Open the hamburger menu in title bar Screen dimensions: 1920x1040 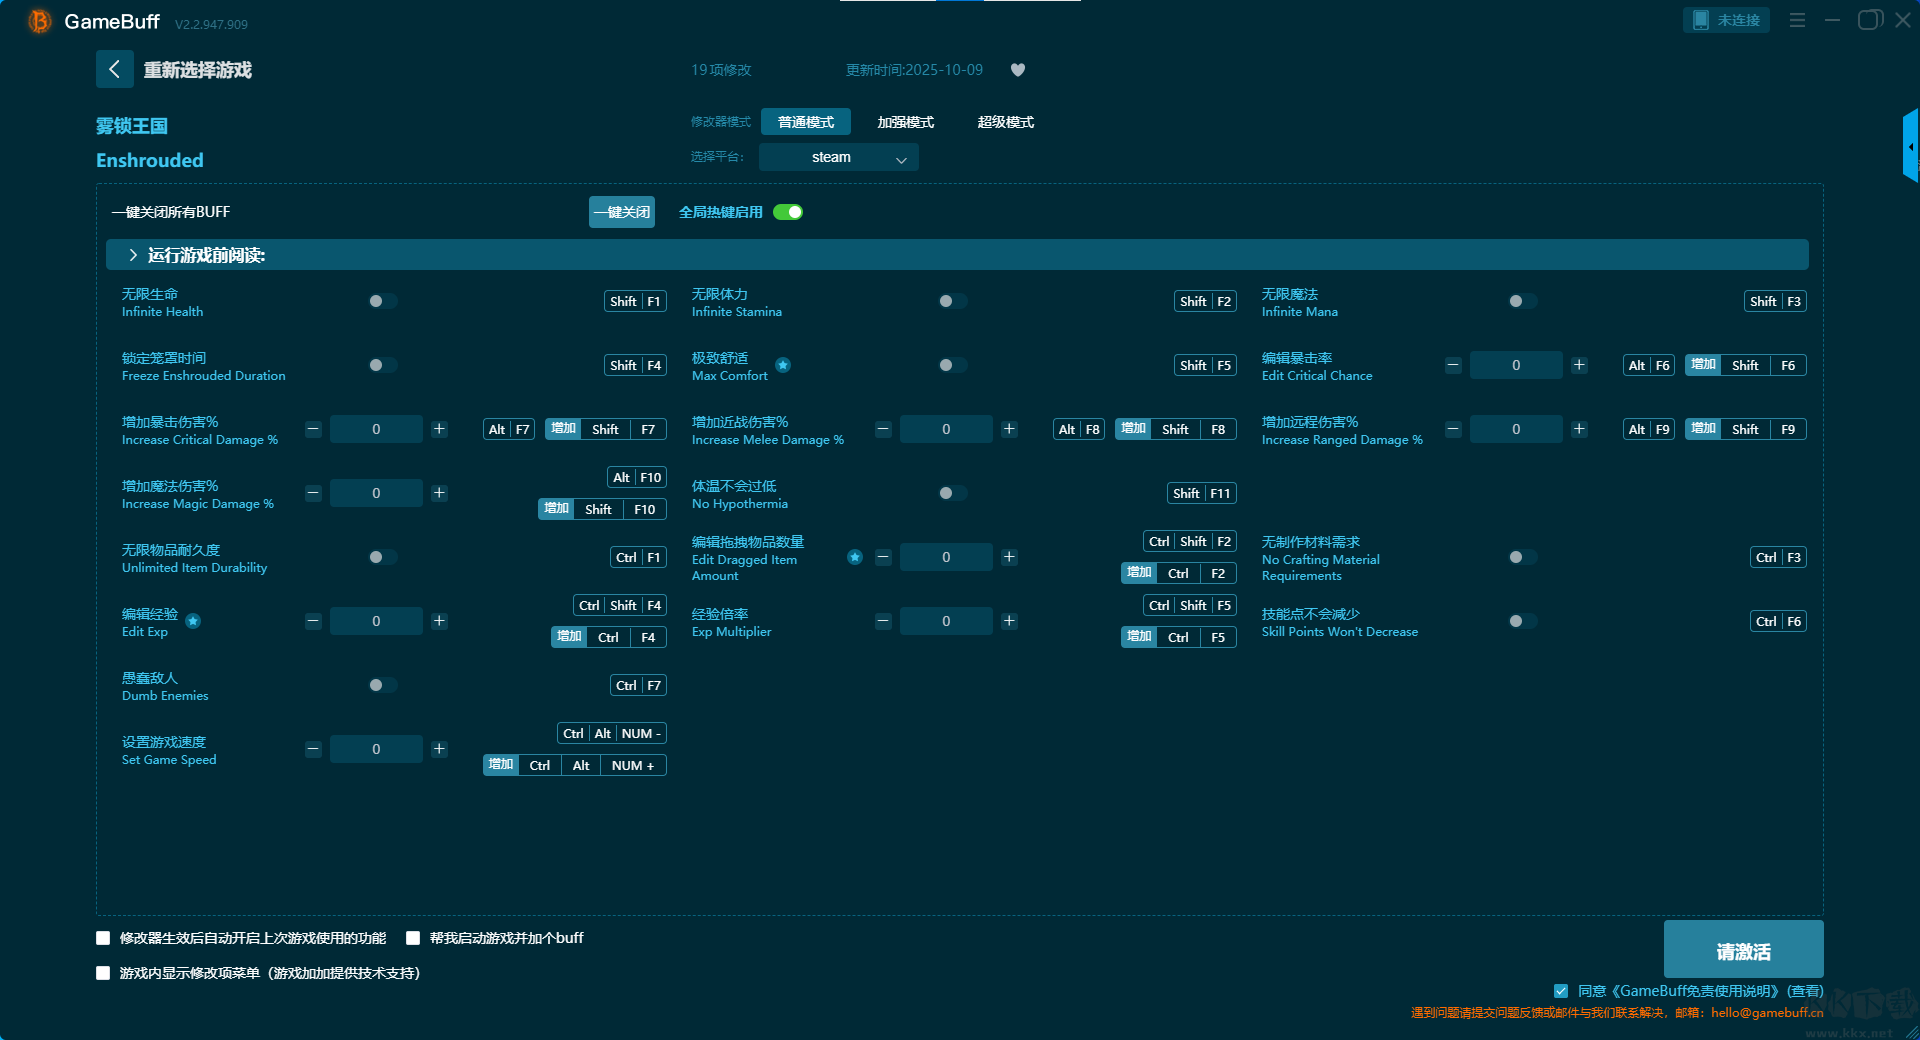1797,20
